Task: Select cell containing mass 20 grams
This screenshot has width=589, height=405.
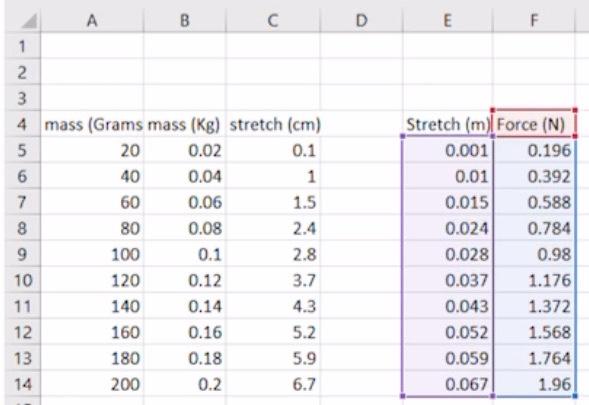Action: coord(92,150)
